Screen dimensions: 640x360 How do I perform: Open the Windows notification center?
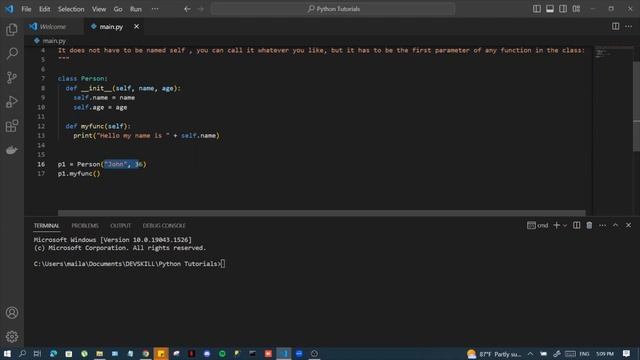tap(626, 353)
